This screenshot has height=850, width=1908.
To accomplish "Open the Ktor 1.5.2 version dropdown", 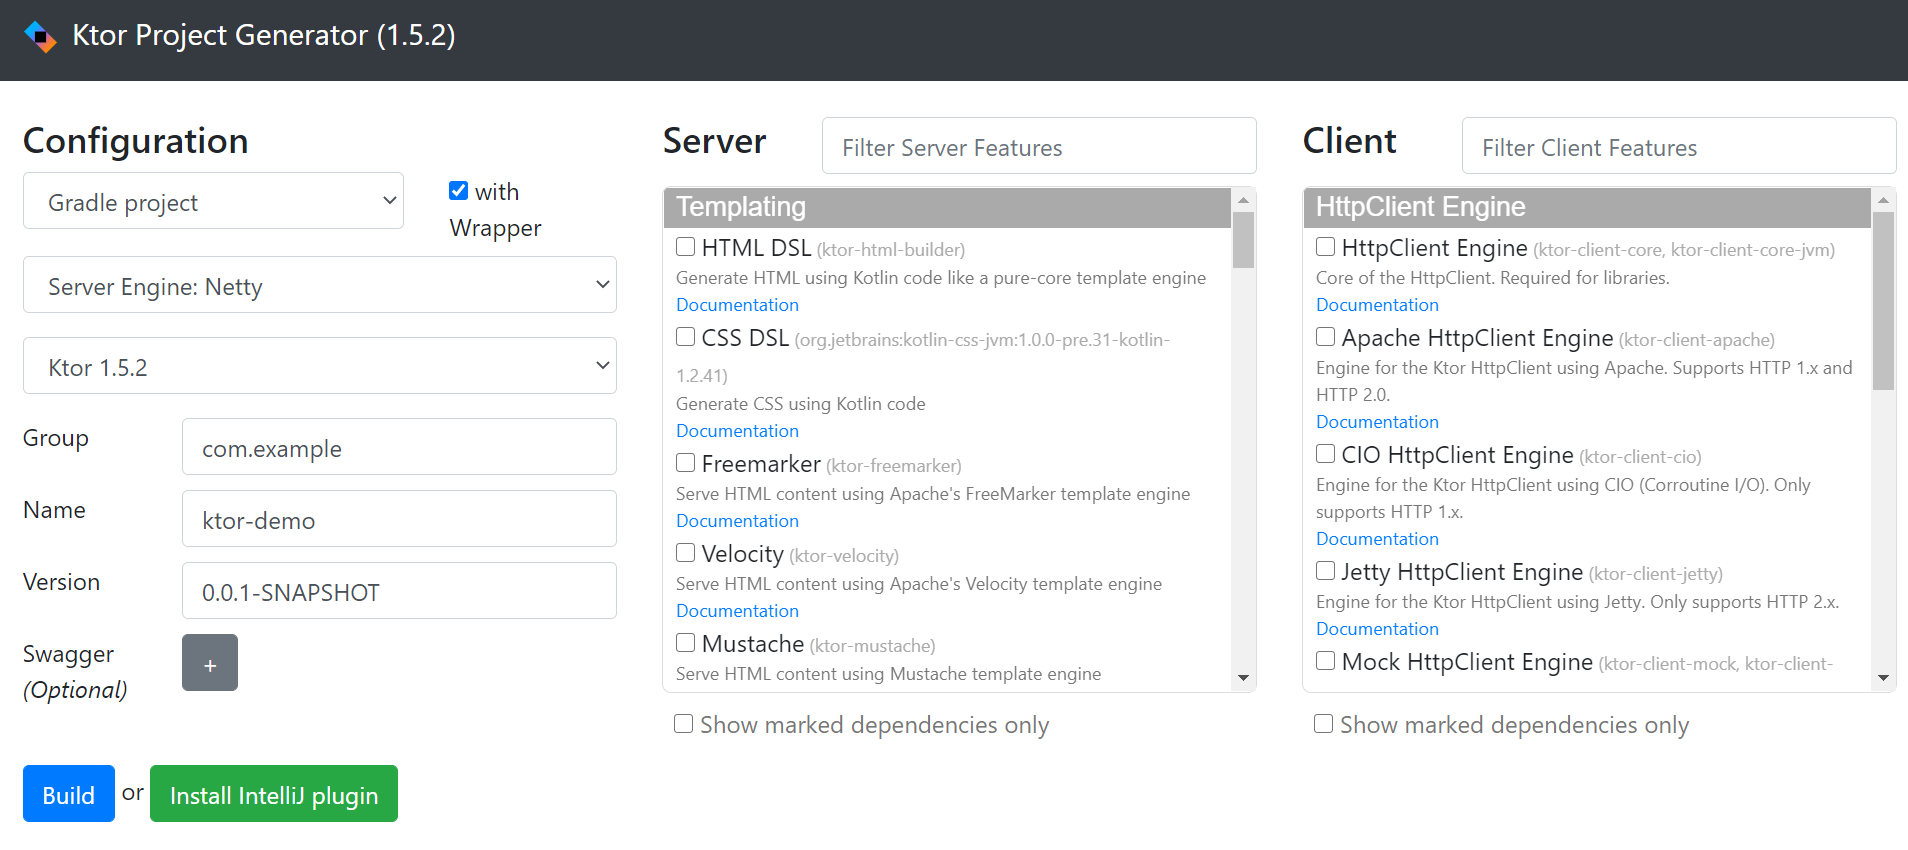I will coord(320,366).
